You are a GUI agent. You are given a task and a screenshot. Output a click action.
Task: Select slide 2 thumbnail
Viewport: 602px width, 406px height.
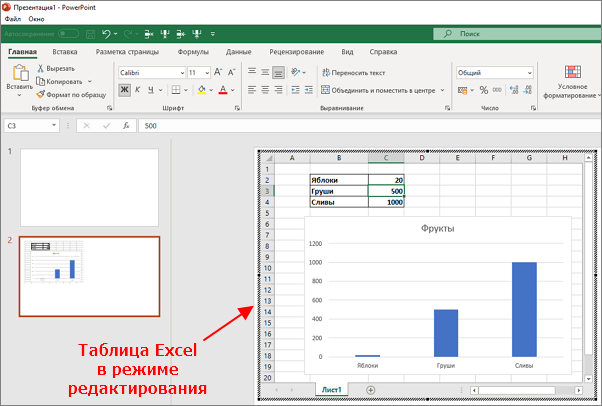pos(89,277)
